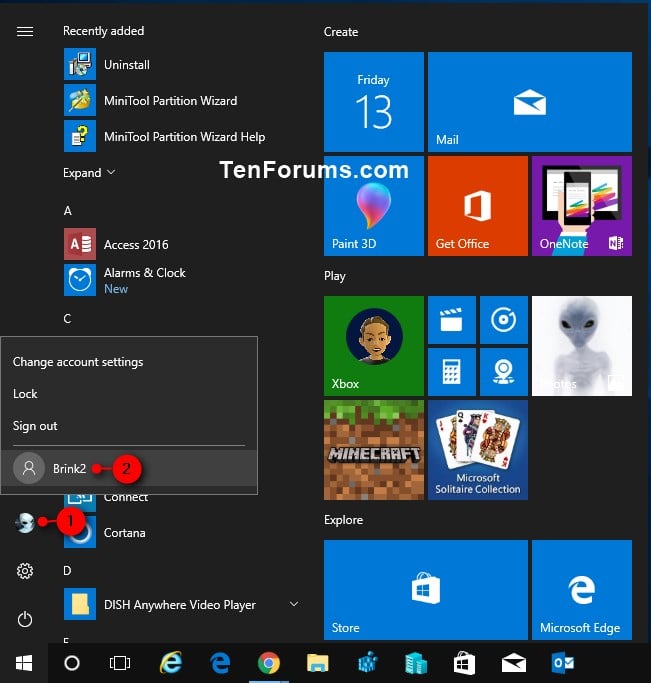Open the Groove Music tile

click(x=504, y=320)
